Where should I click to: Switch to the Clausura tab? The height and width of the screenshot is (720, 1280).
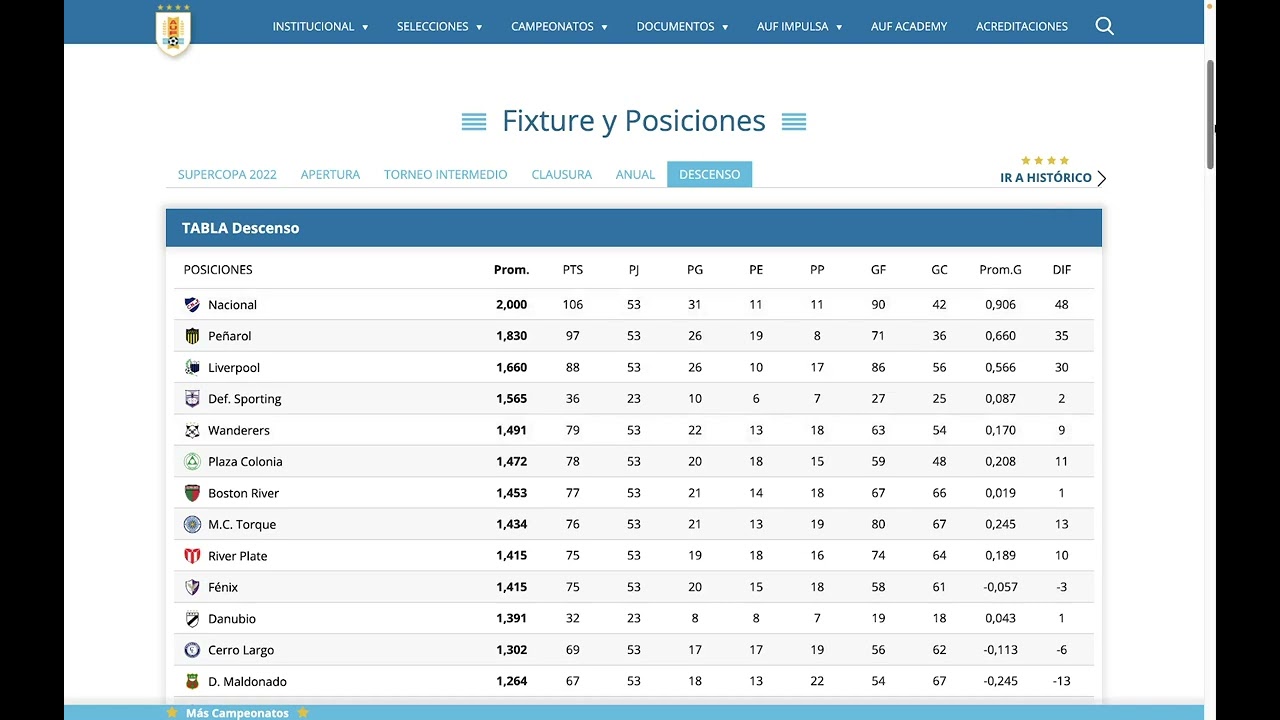[x=562, y=174]
